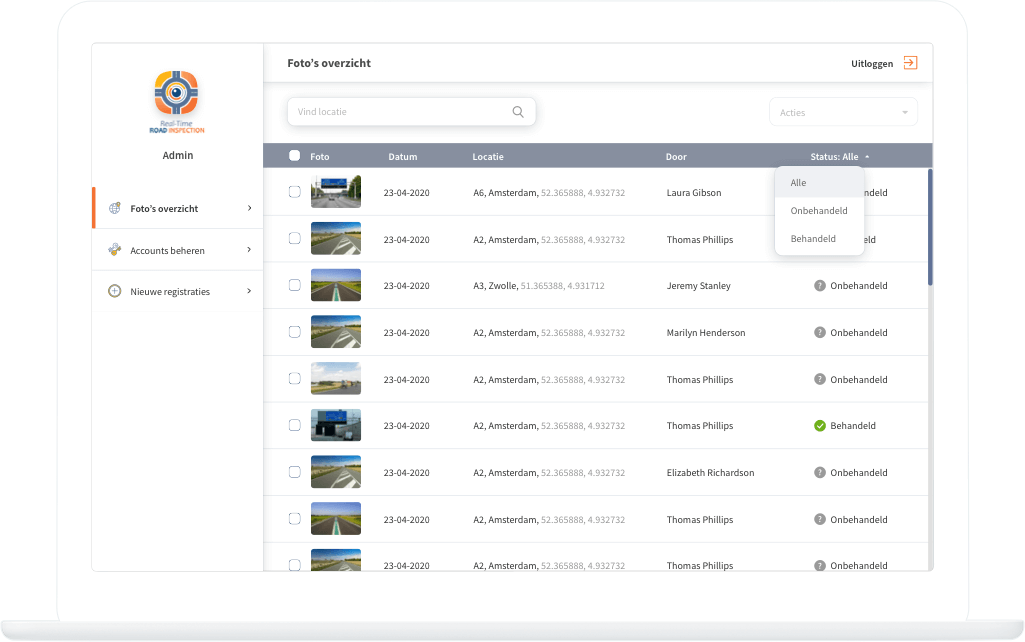This screenshot has width=1025, height=642.
Task: Click the name Jeremy Stanley
Action: pos(698,286)
